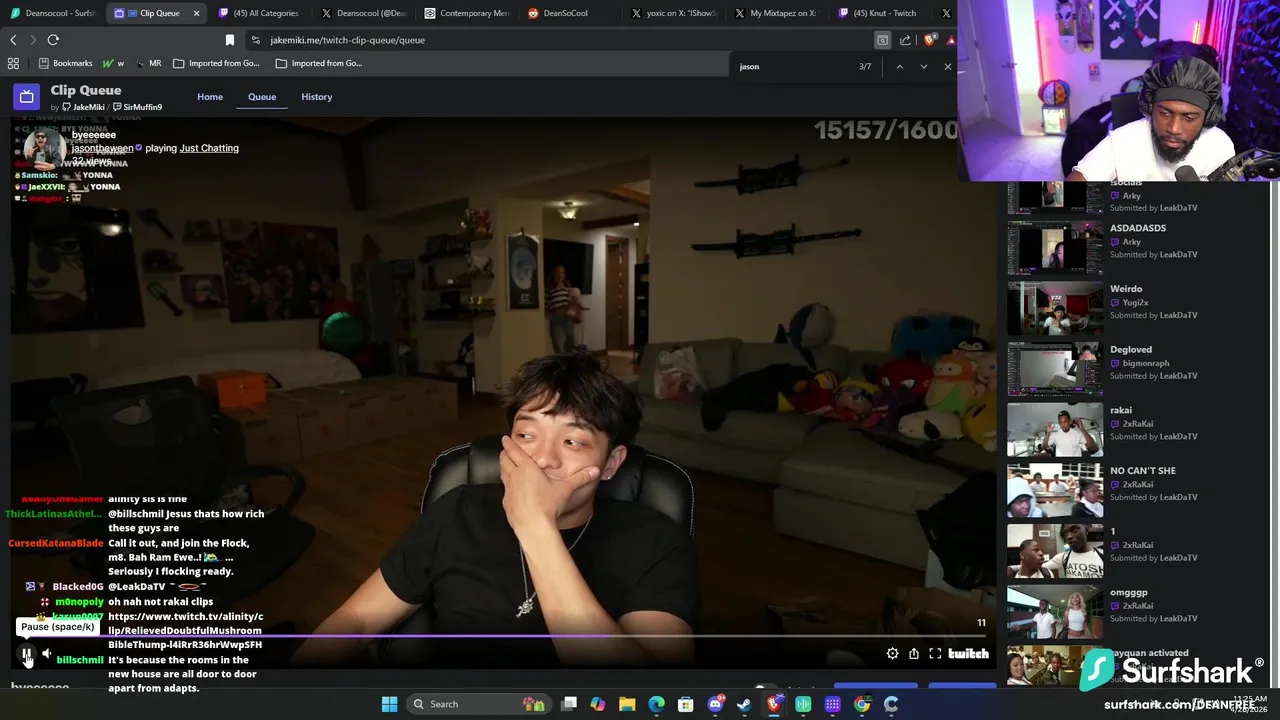The image size is (1280, 720).
Task: Switch to the (45) All Categories tab
Action: 258,13
